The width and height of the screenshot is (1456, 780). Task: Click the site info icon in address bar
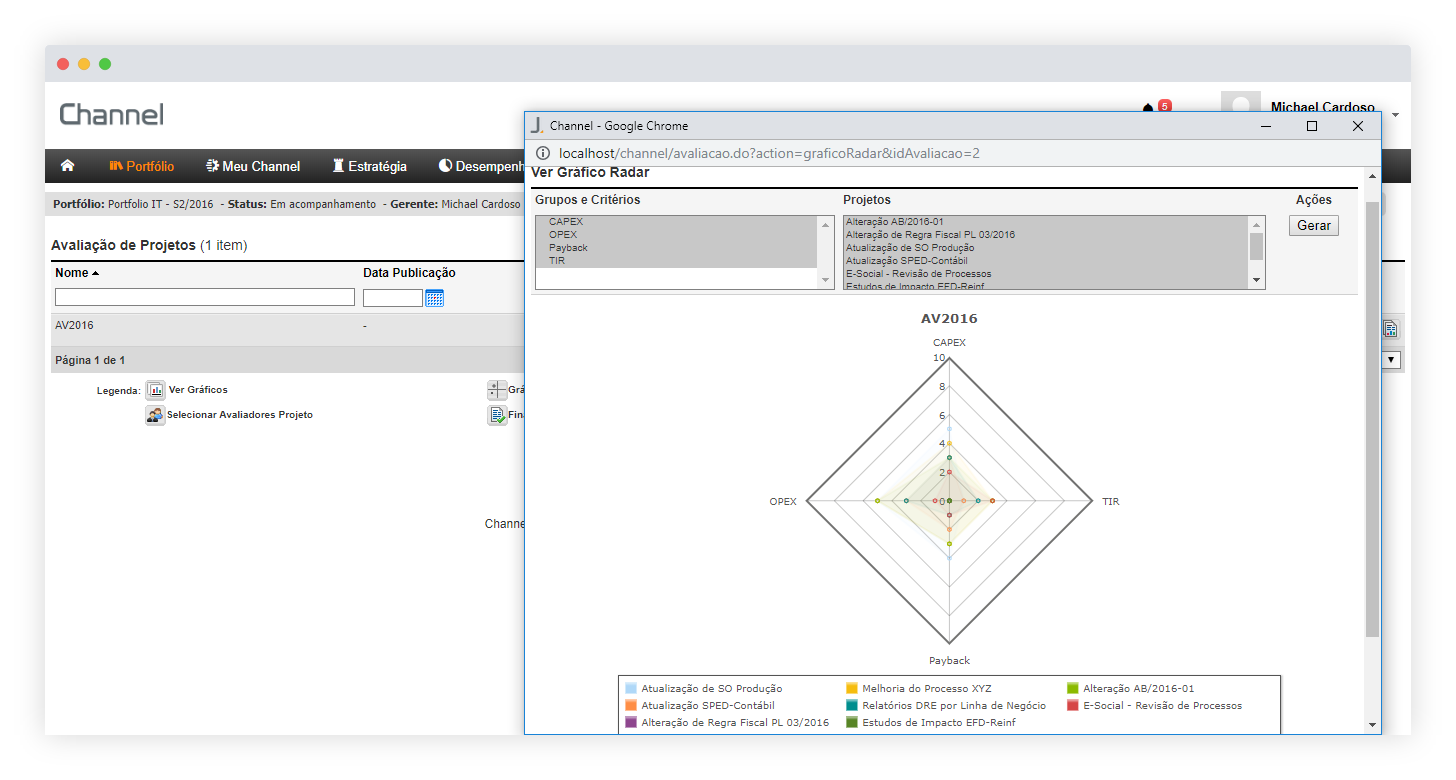543,153
